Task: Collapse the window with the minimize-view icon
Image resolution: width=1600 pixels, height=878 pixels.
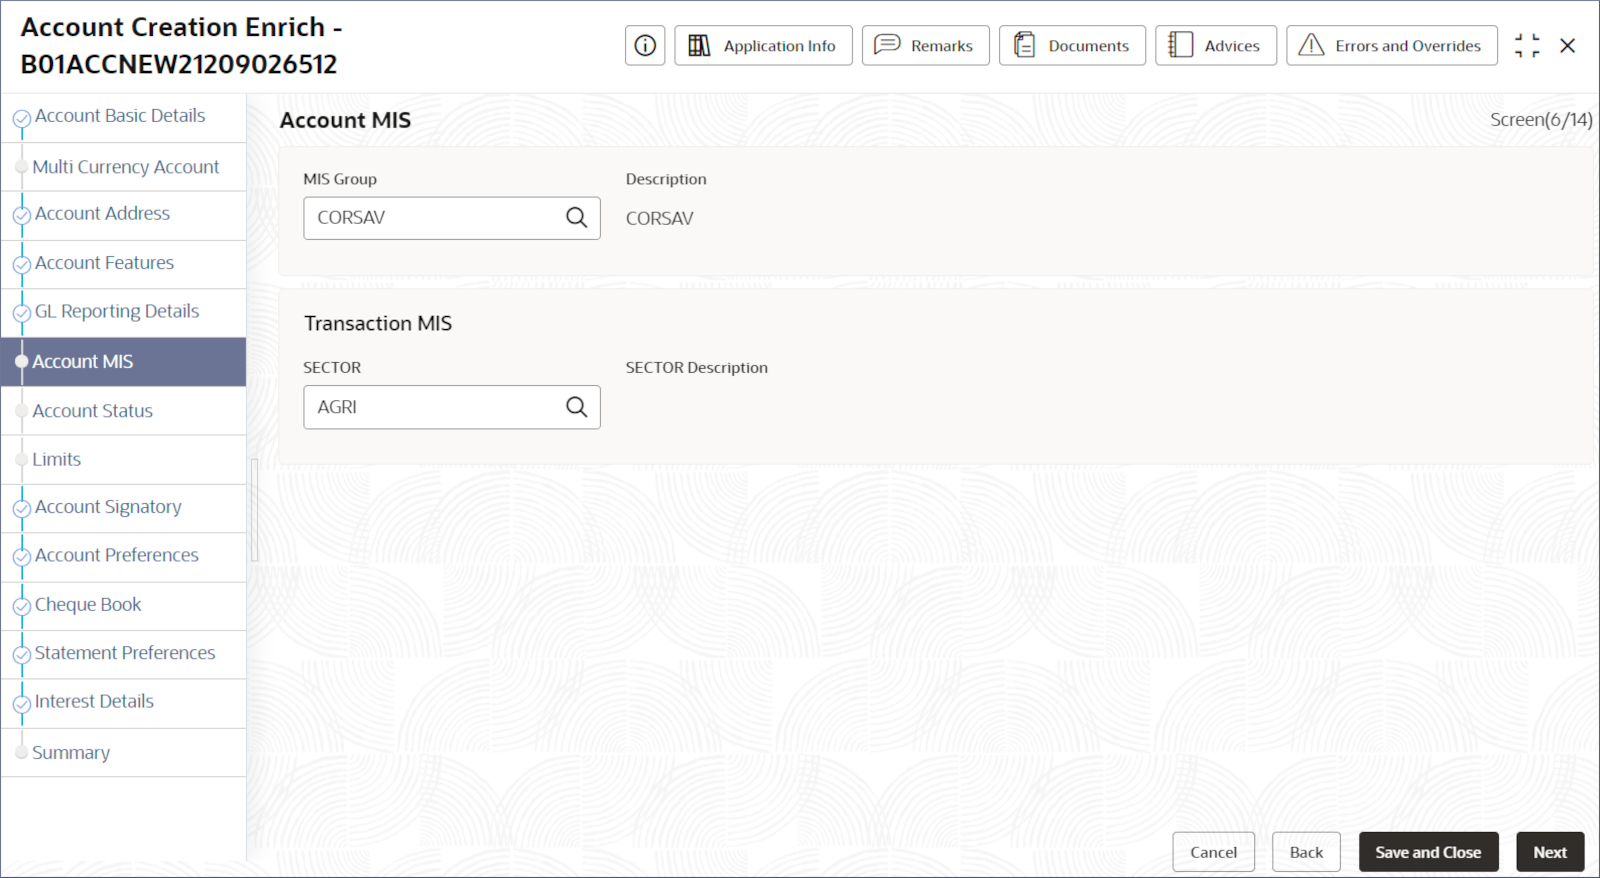Action: coord(1527,46)
